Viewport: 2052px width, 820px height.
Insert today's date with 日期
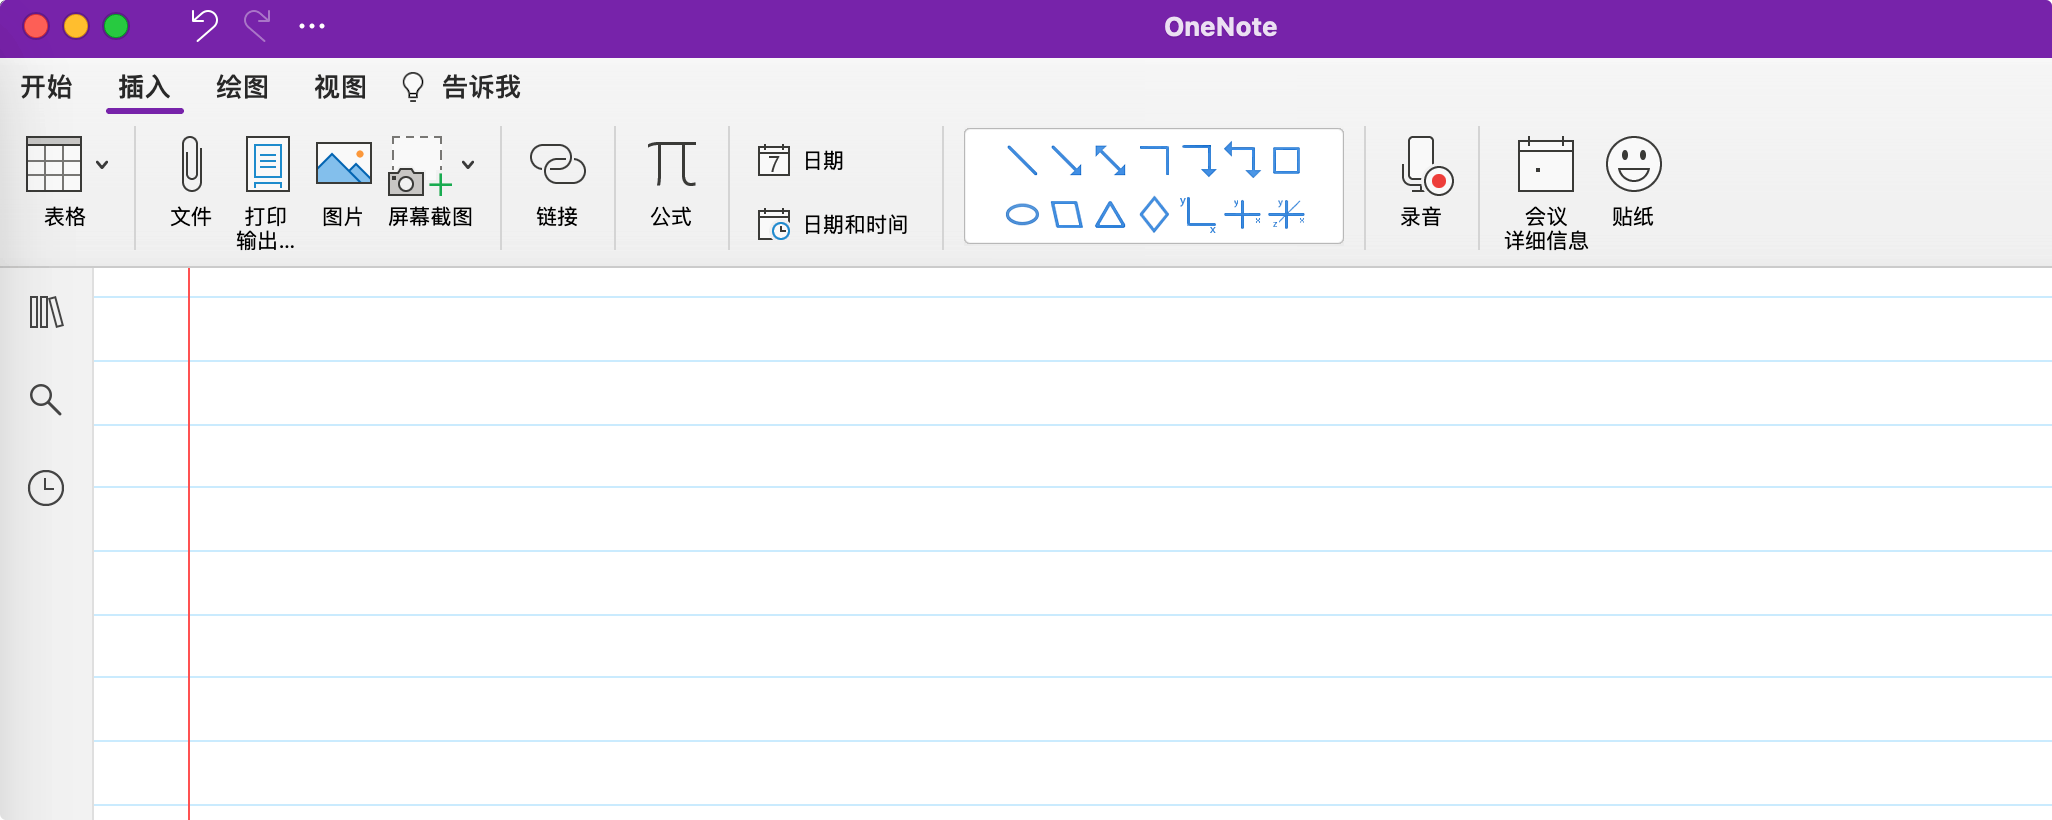pos(801,160)
